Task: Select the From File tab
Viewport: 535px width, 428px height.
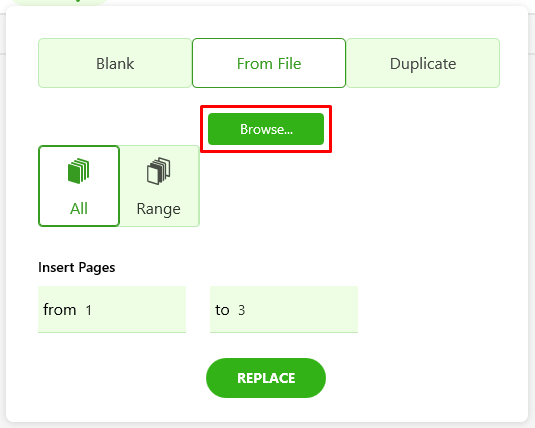Action: pos(269,63)
